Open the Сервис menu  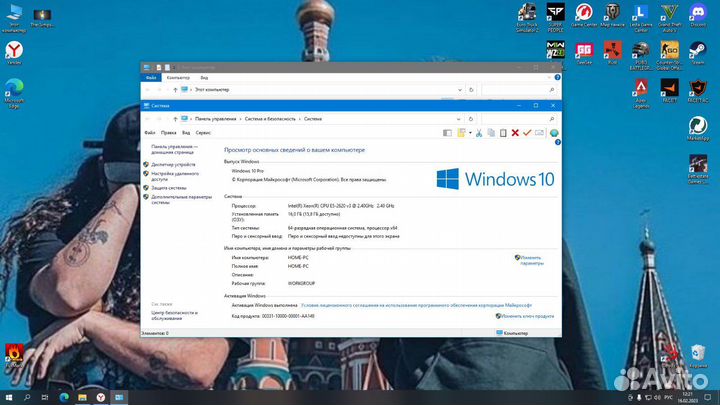pos(203,133)
